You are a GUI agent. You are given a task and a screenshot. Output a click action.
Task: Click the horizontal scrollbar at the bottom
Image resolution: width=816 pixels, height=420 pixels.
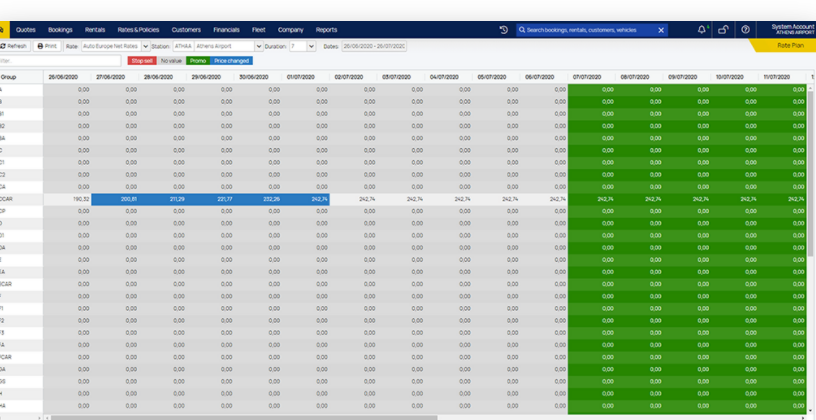244,417
